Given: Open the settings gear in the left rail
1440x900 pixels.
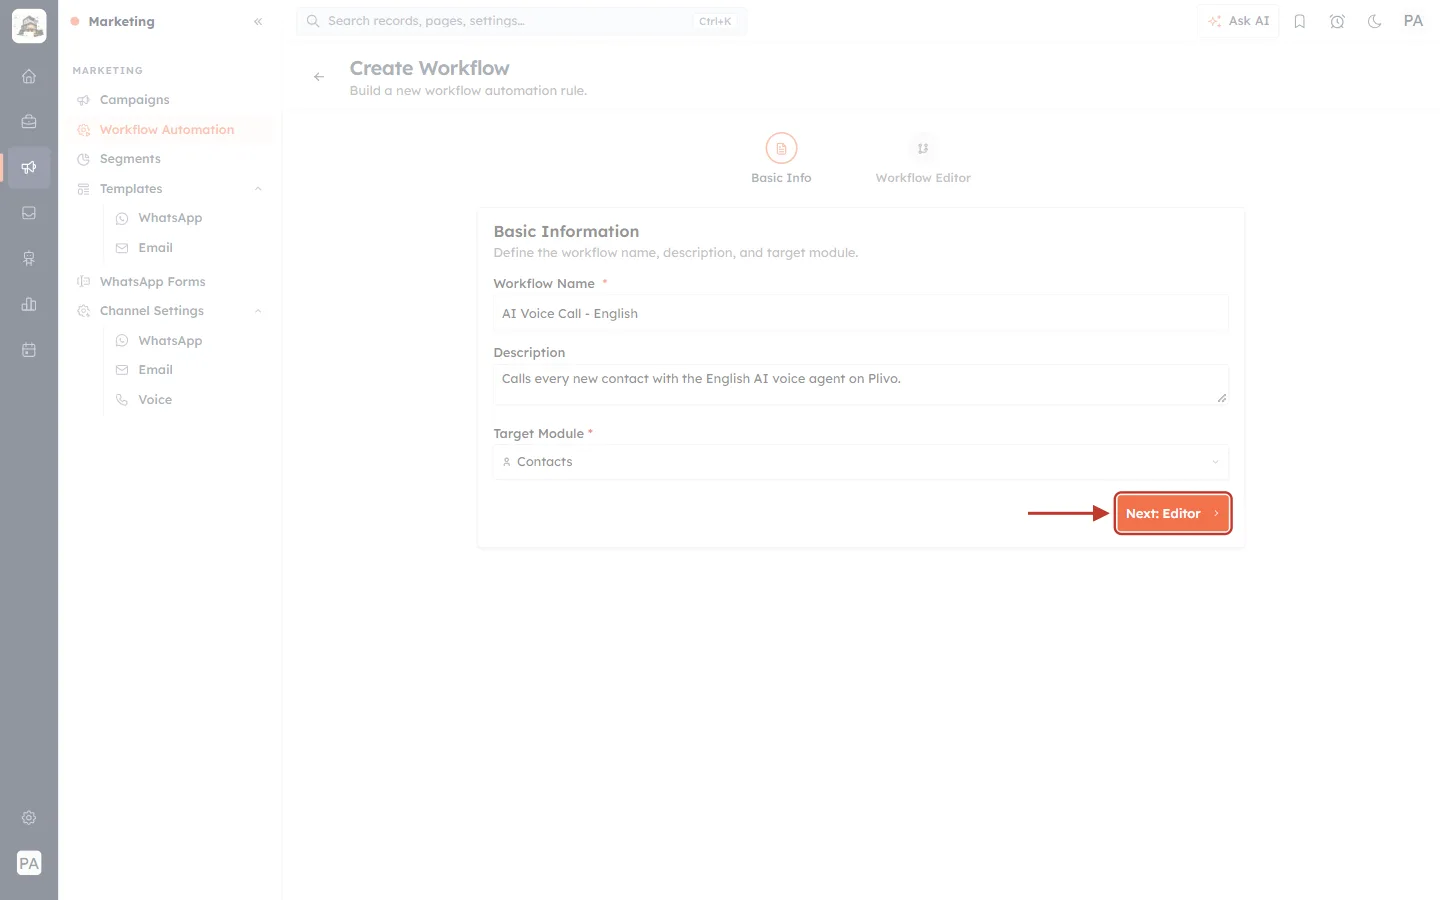Looking at the screenshot, I should 29,818.
